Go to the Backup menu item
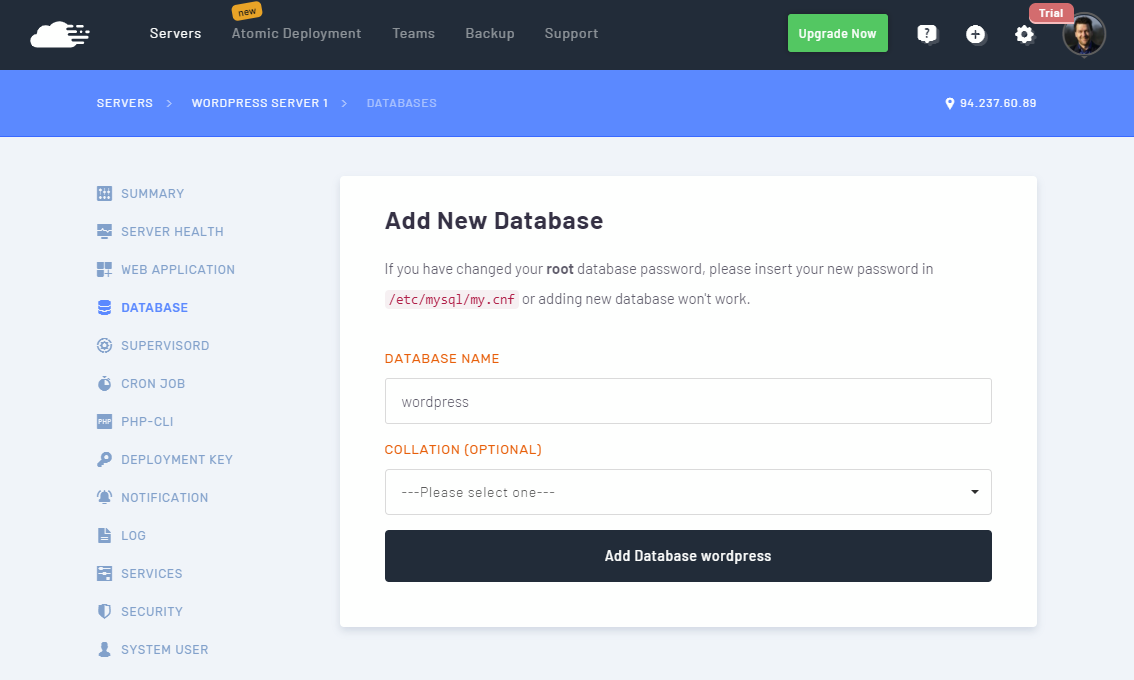The image size is (1134, 680). 490,34
